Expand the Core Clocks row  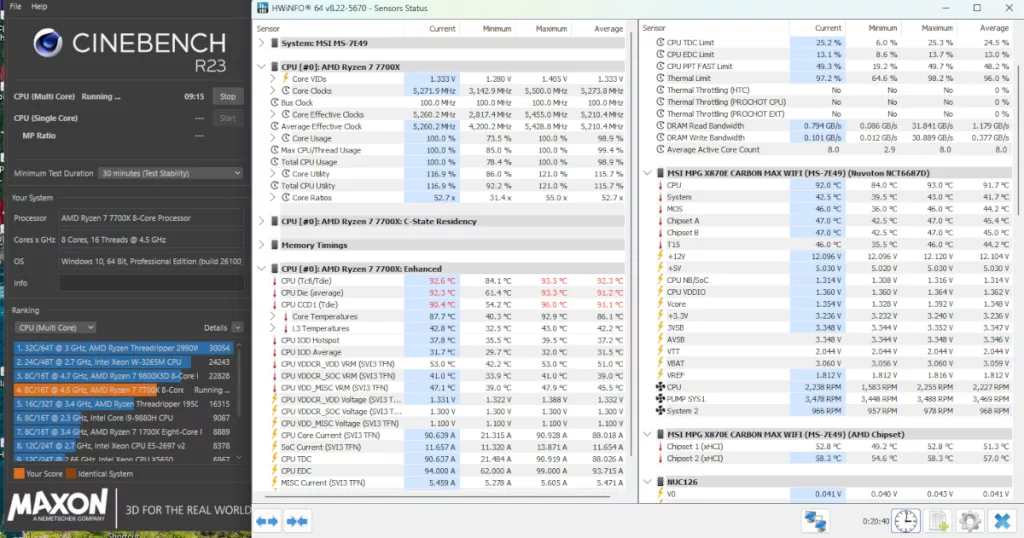tap(273, 91)
